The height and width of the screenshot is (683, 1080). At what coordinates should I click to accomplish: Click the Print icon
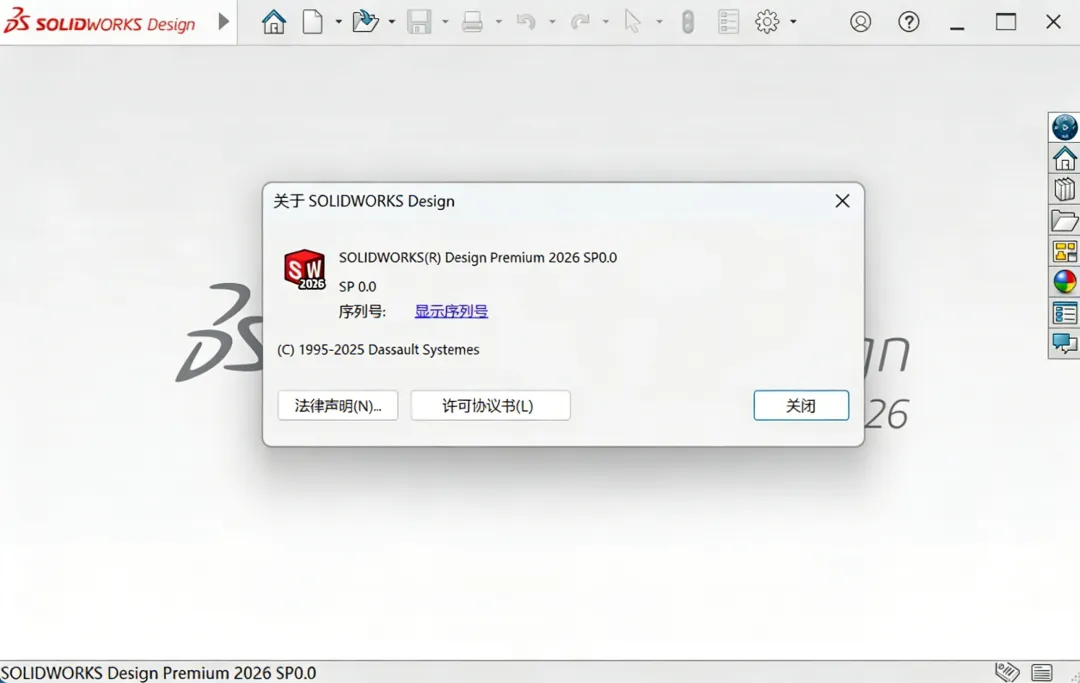(472, 22)
